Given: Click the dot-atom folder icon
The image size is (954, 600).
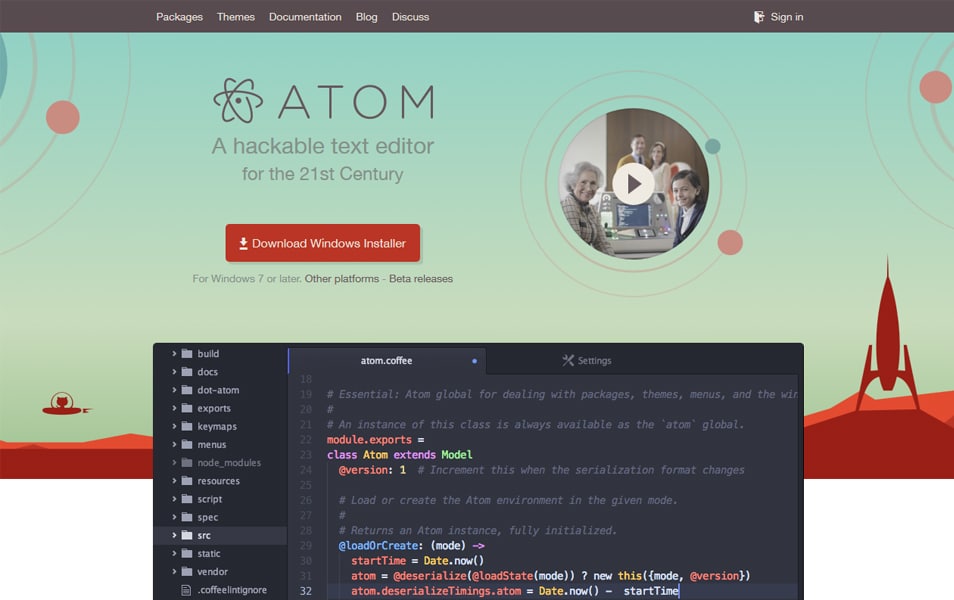Looking at the screenshot, I should click(187, 390).
